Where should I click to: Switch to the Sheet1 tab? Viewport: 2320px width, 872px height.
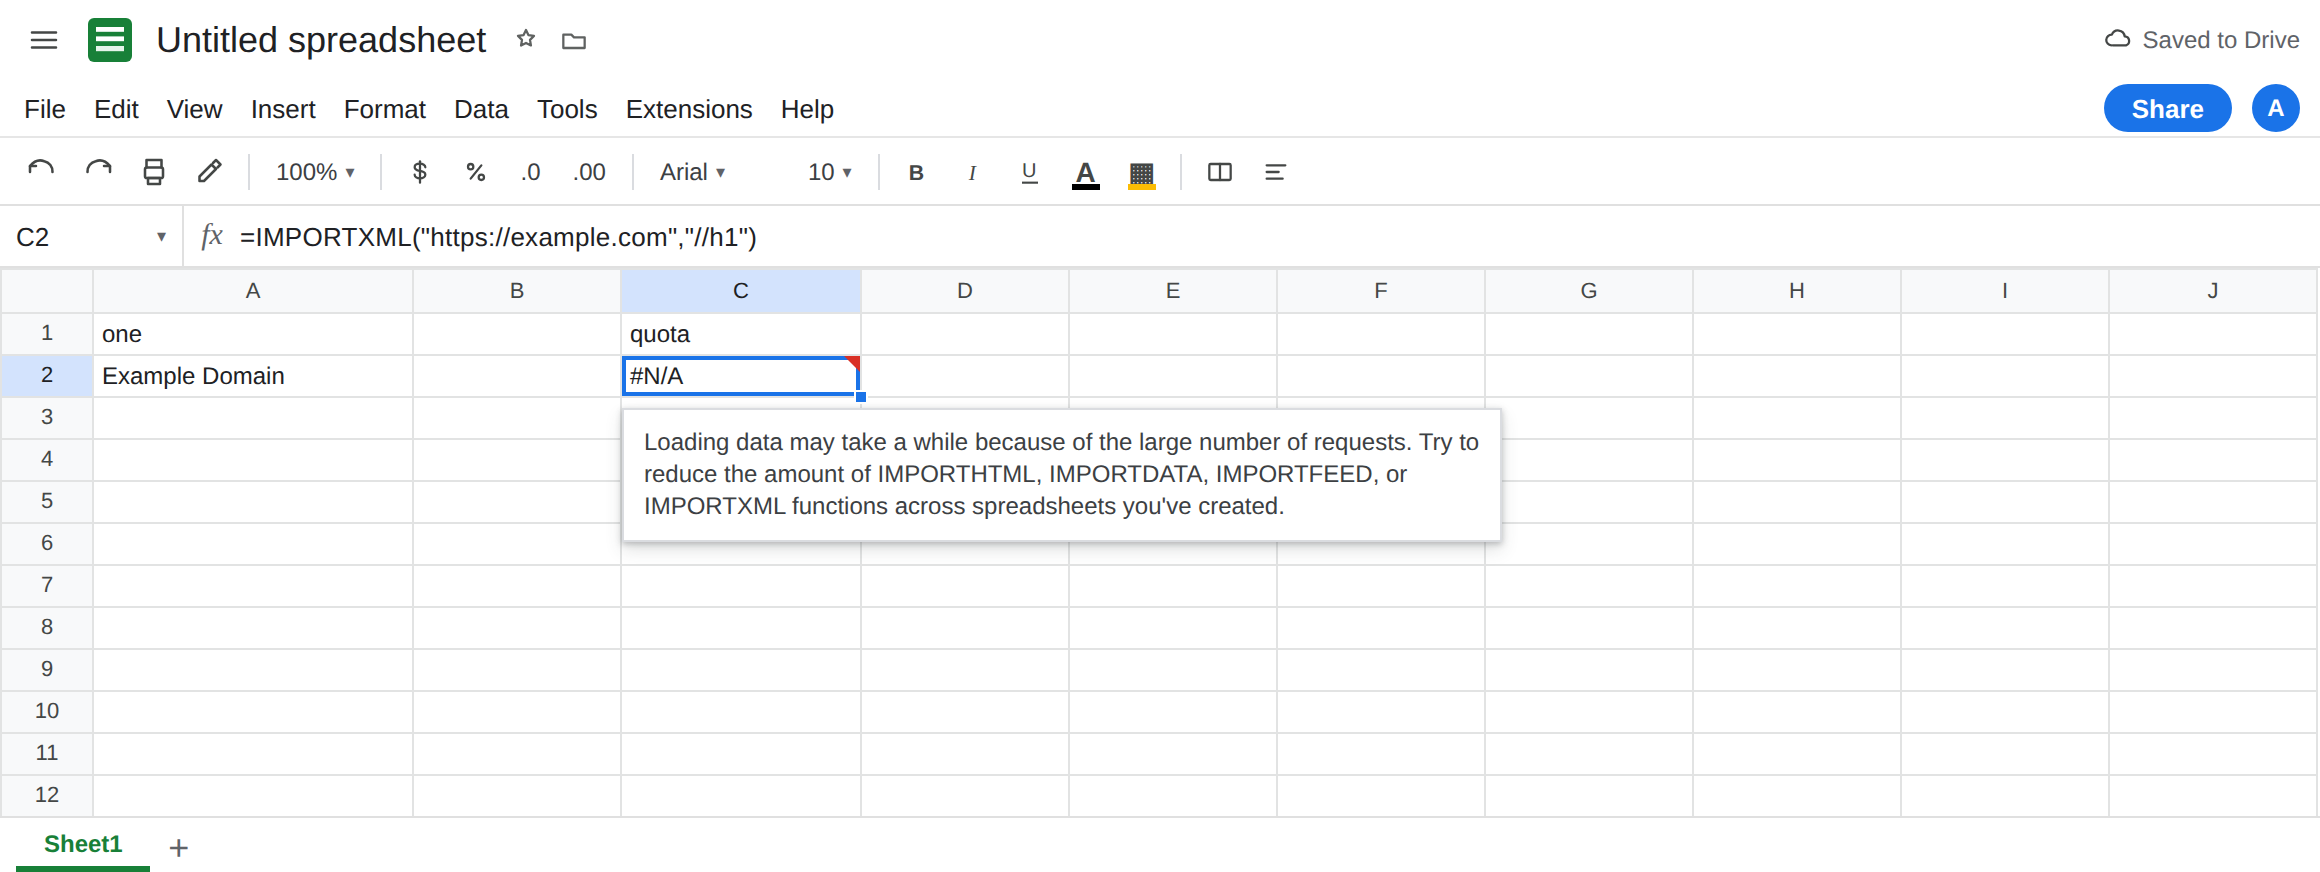pos(83,844)
